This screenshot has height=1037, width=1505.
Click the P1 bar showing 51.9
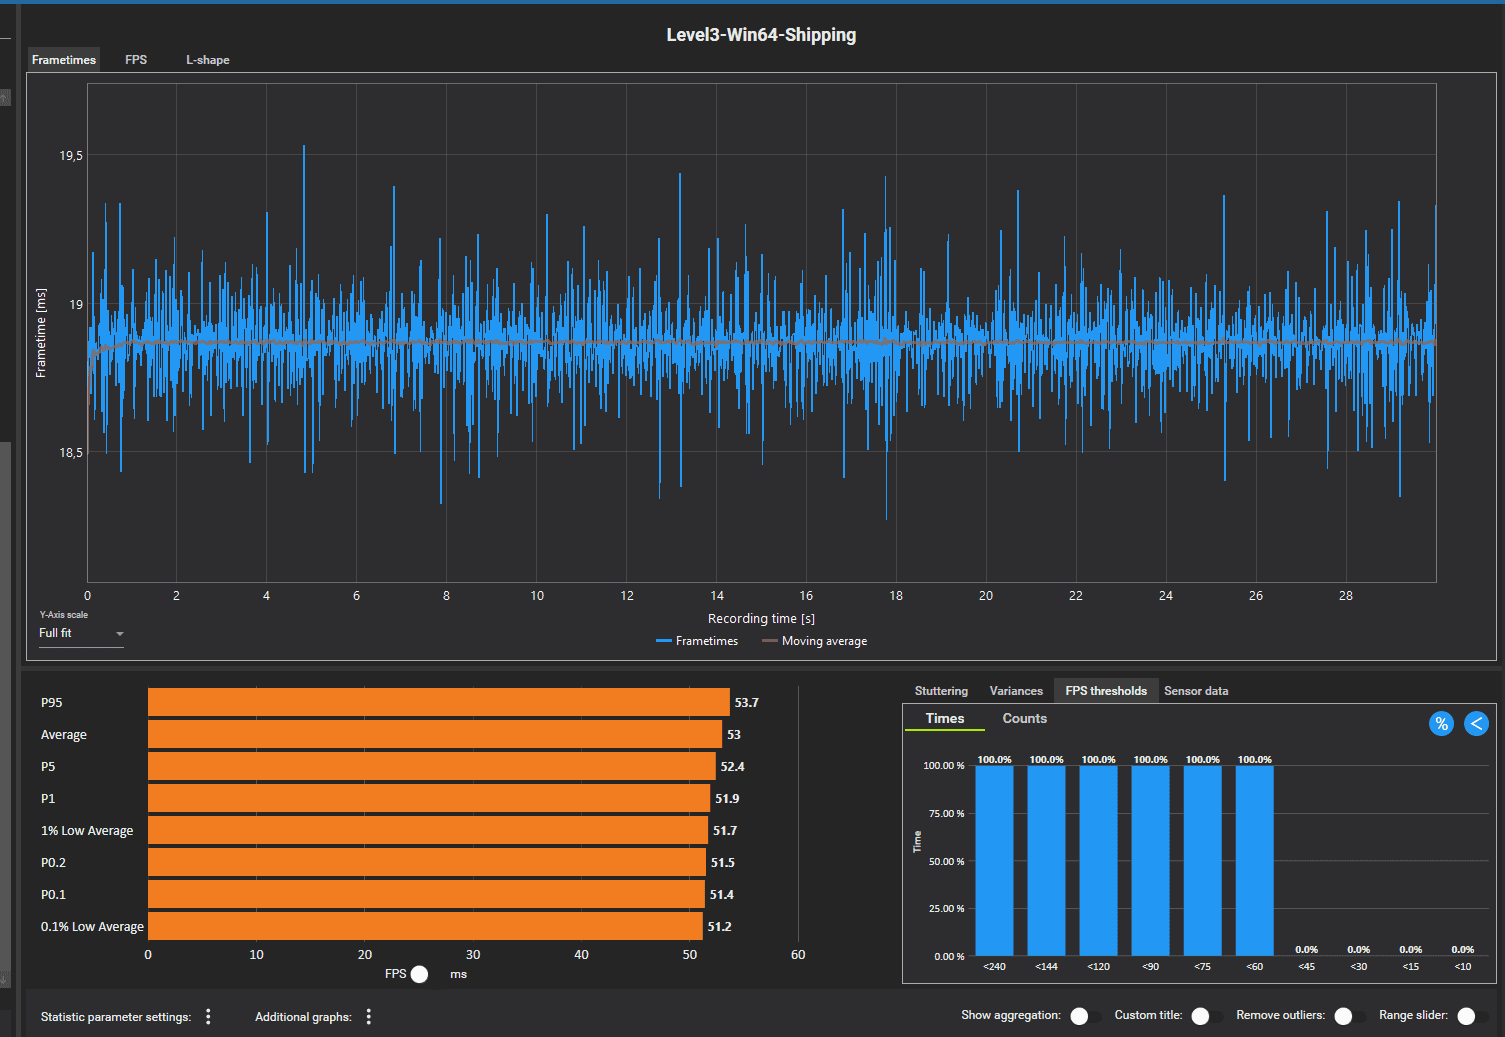click(429, 798)
